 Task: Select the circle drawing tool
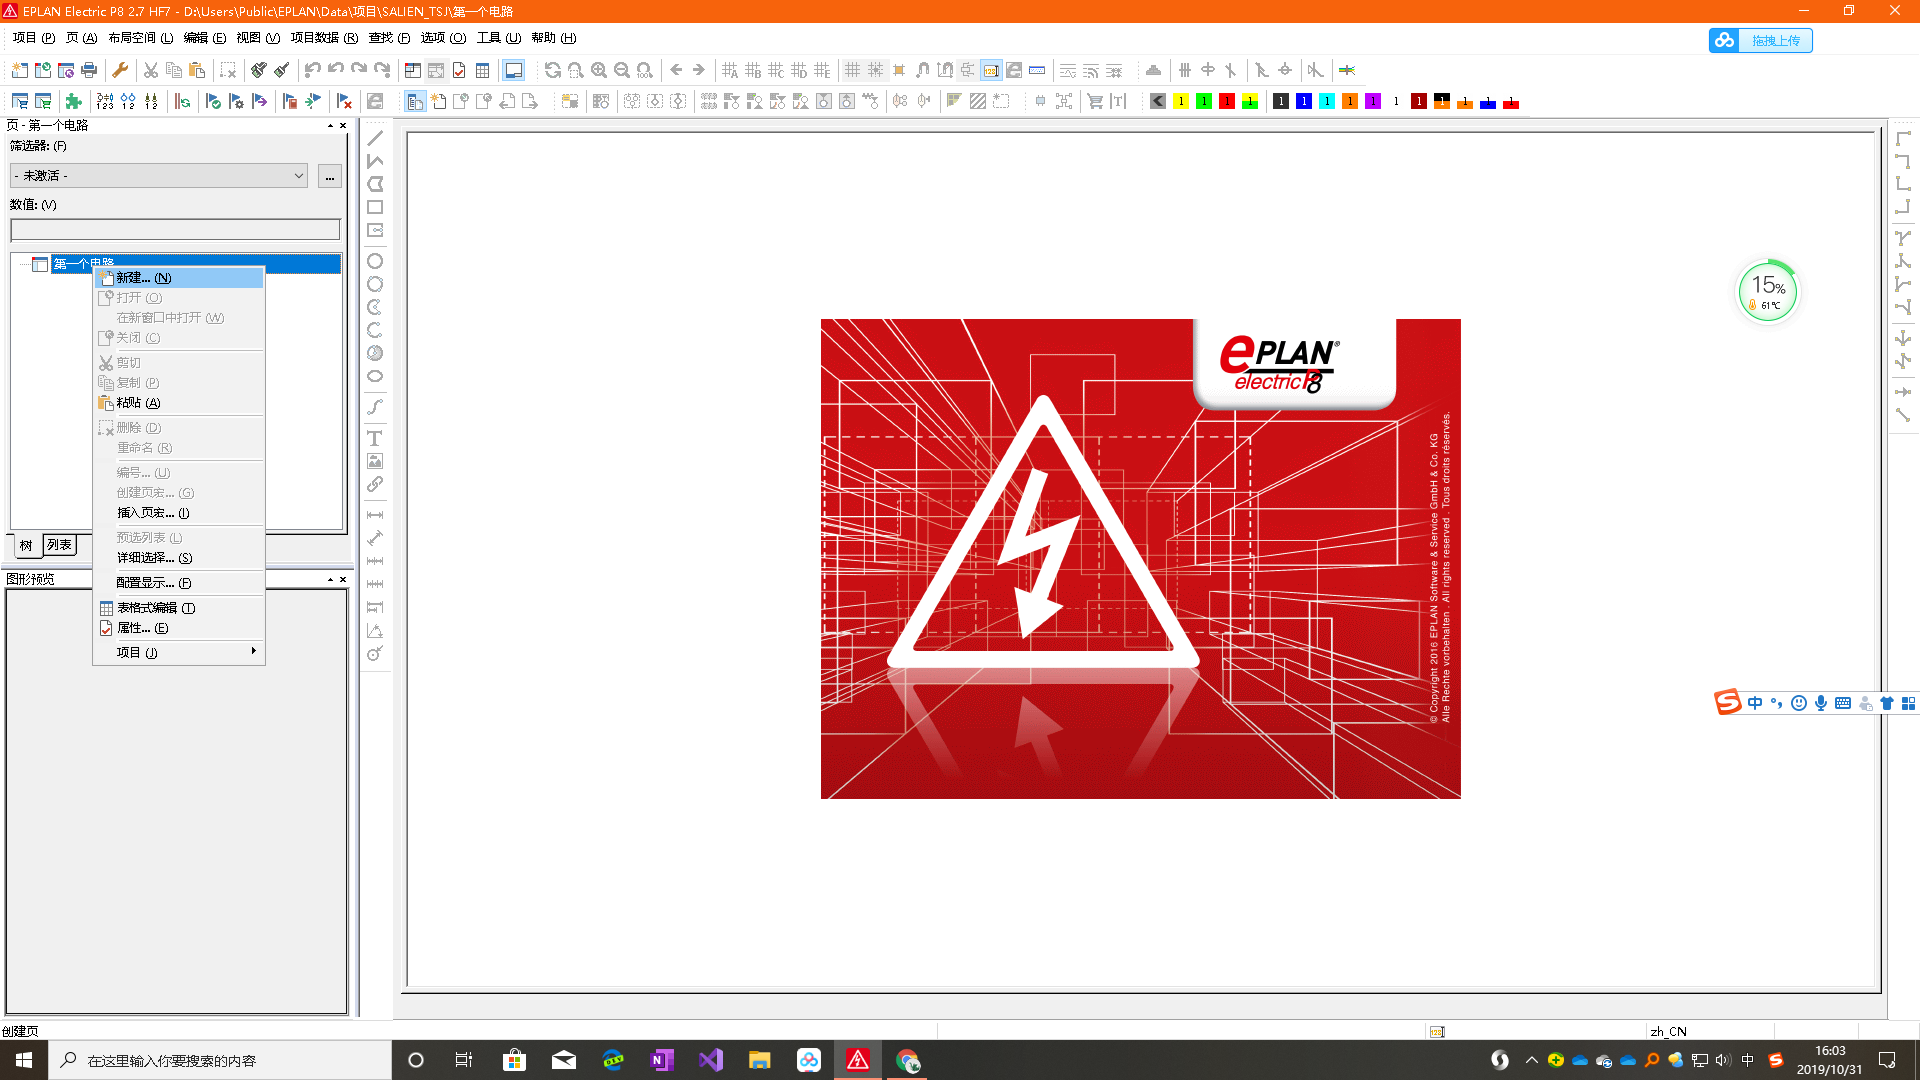[x=375, y=261]
